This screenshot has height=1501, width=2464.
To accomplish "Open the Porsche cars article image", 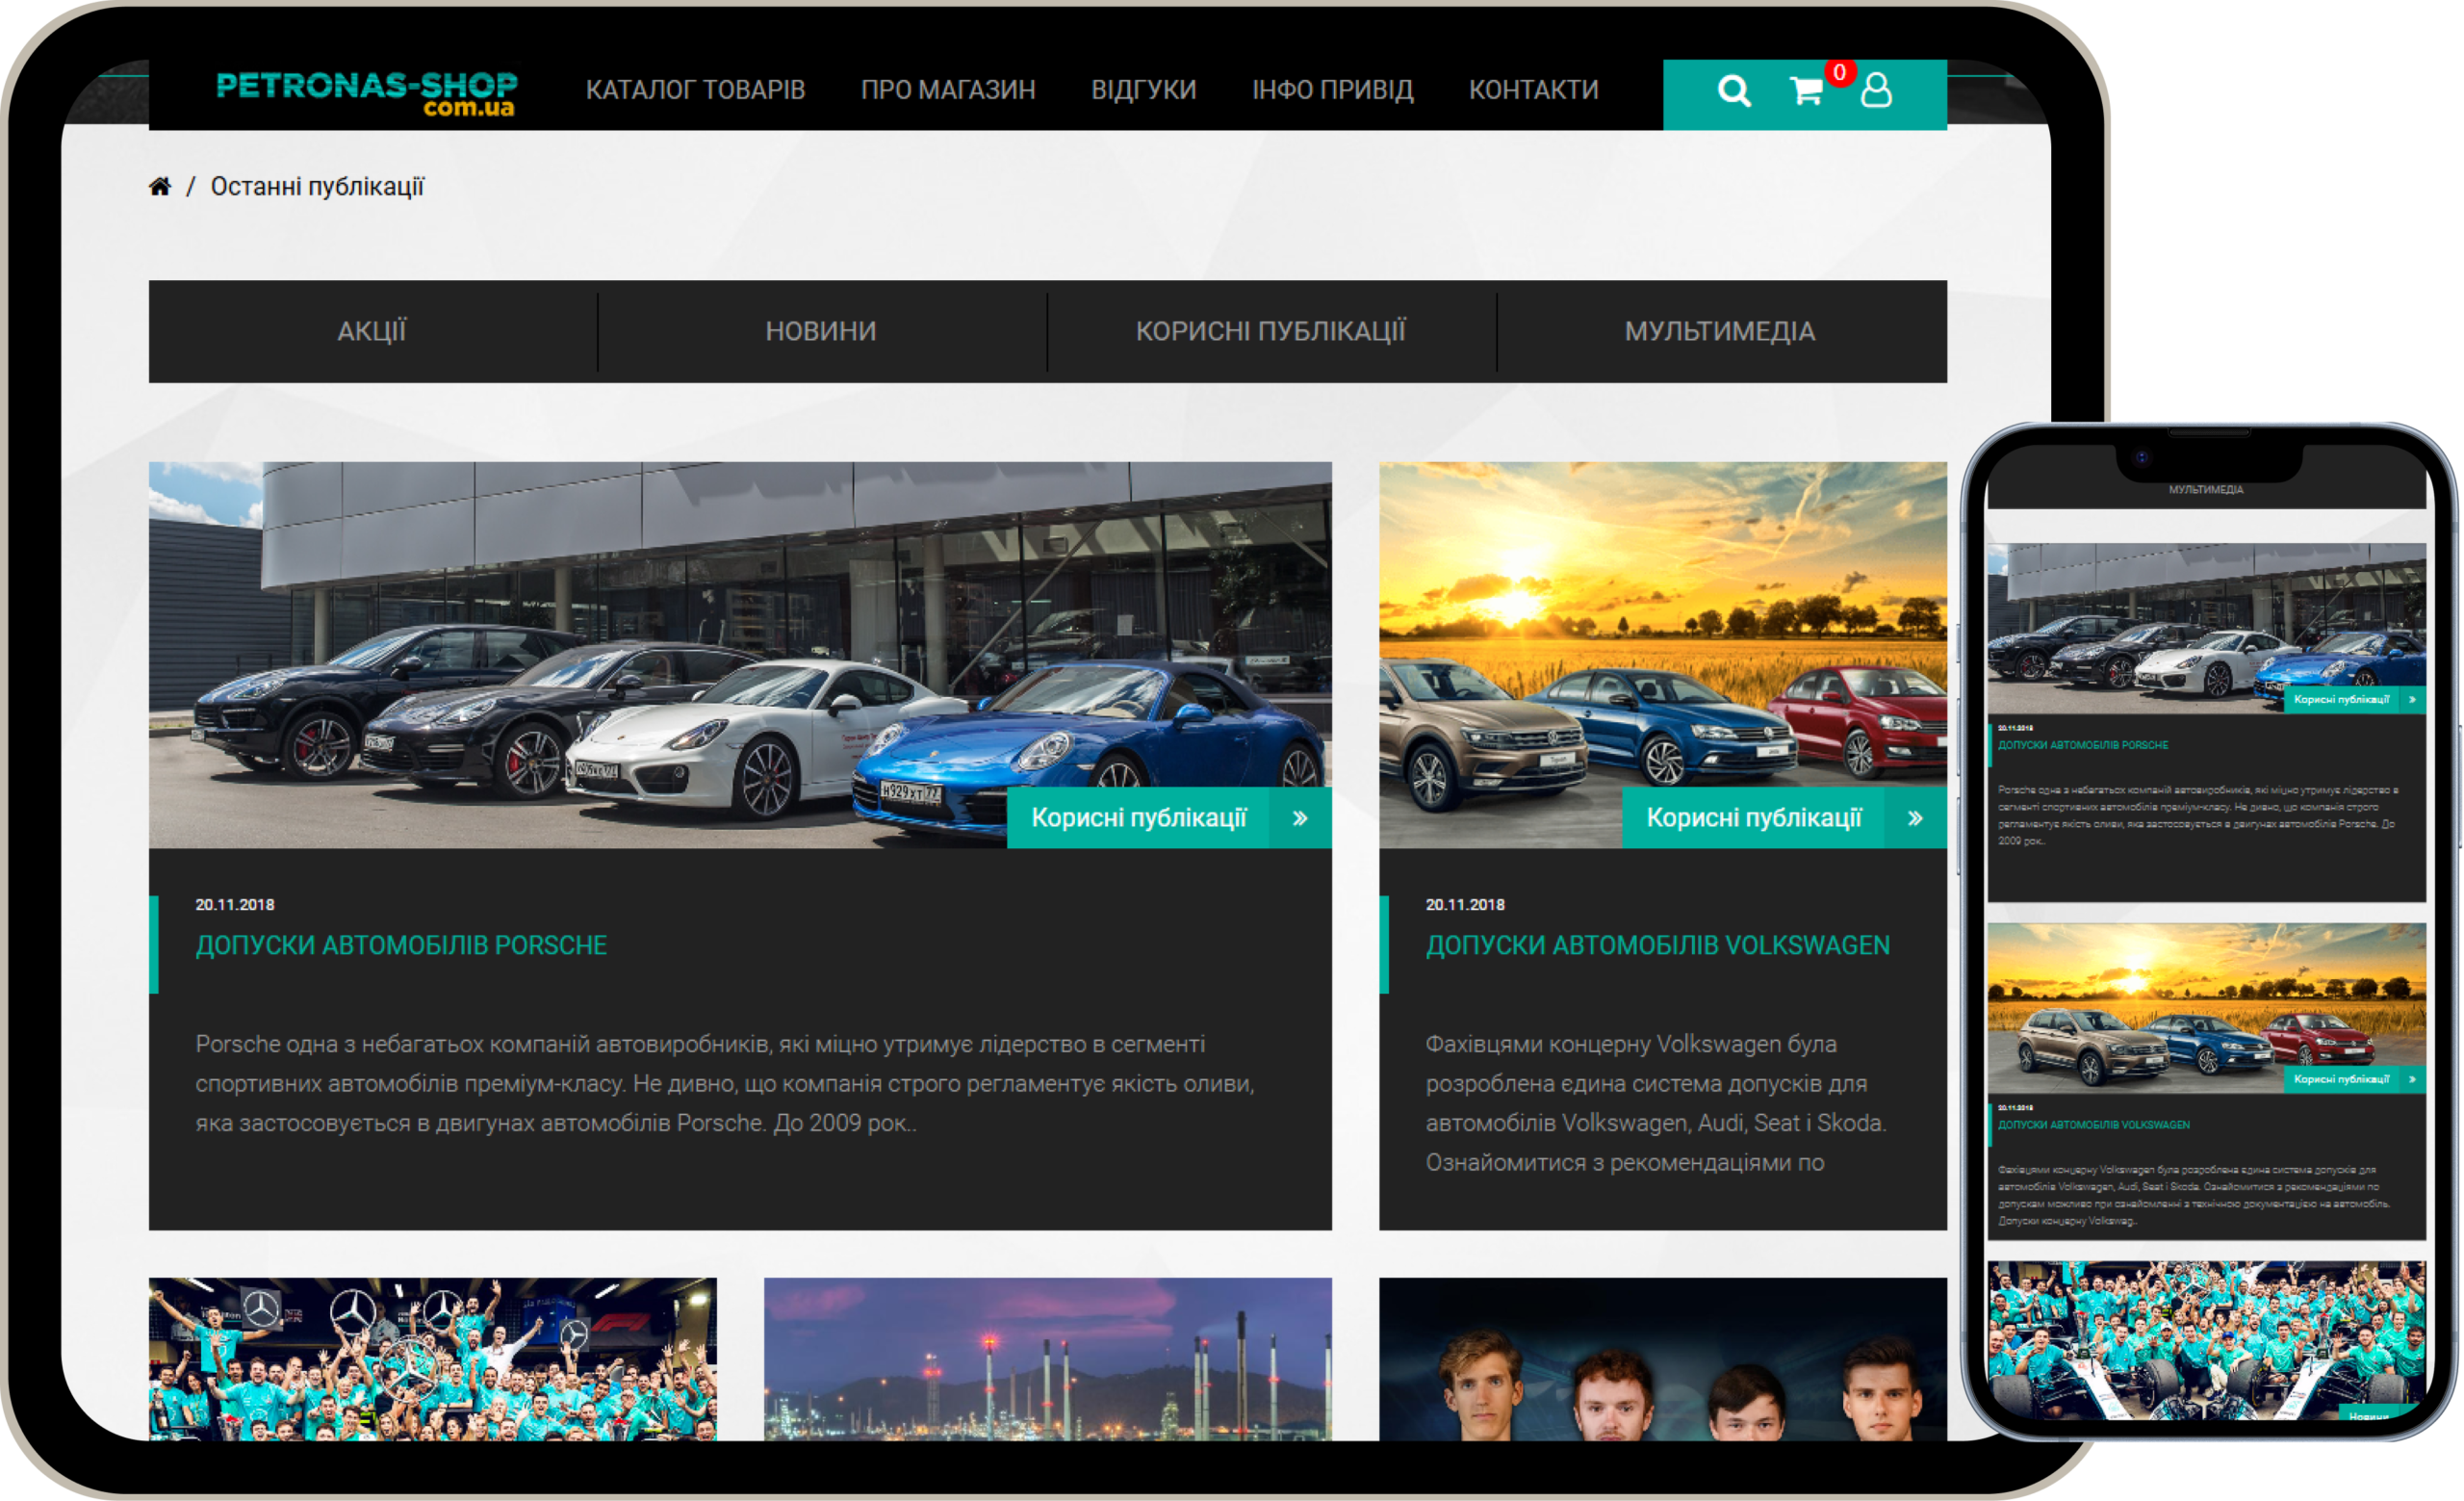I will [740, 655].
